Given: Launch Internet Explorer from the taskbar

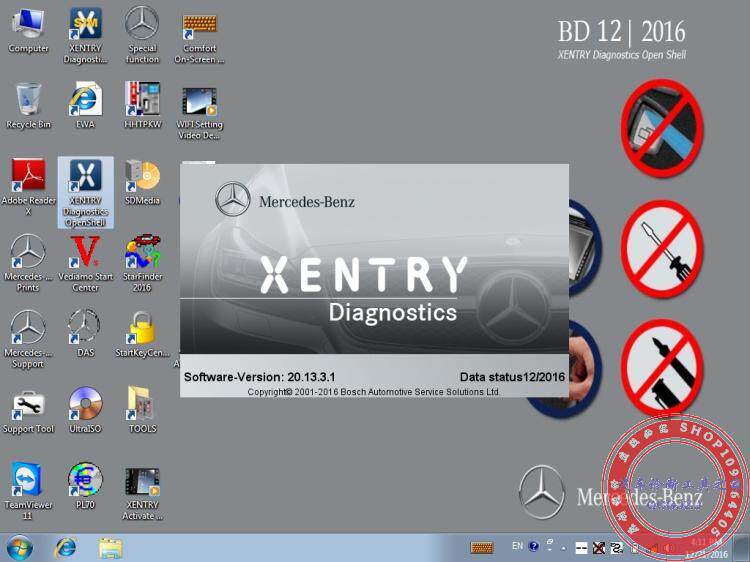Looking at the screenshot, I should 66,548.
